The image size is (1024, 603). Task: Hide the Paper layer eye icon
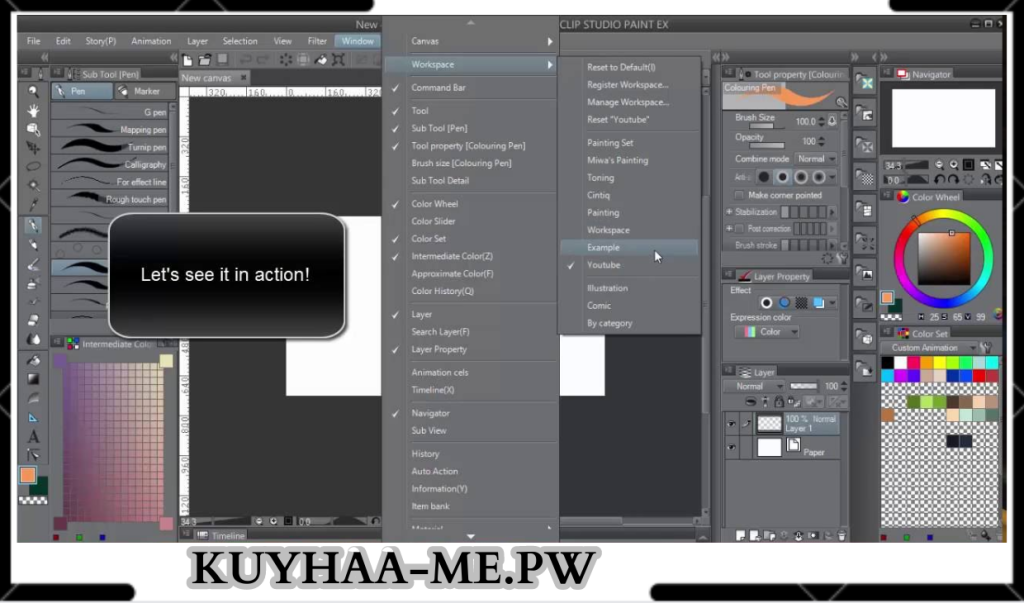(x=731, y=448)
